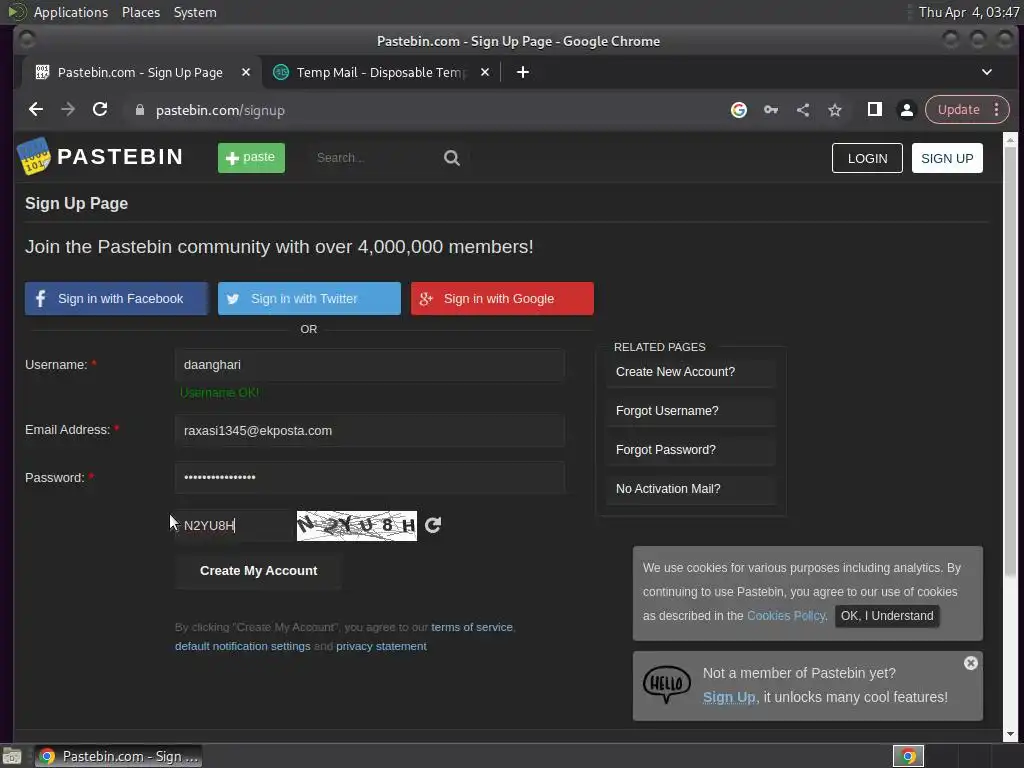Open the privacy statement link
Screen dimensions: 1024x768
(381, 646)
